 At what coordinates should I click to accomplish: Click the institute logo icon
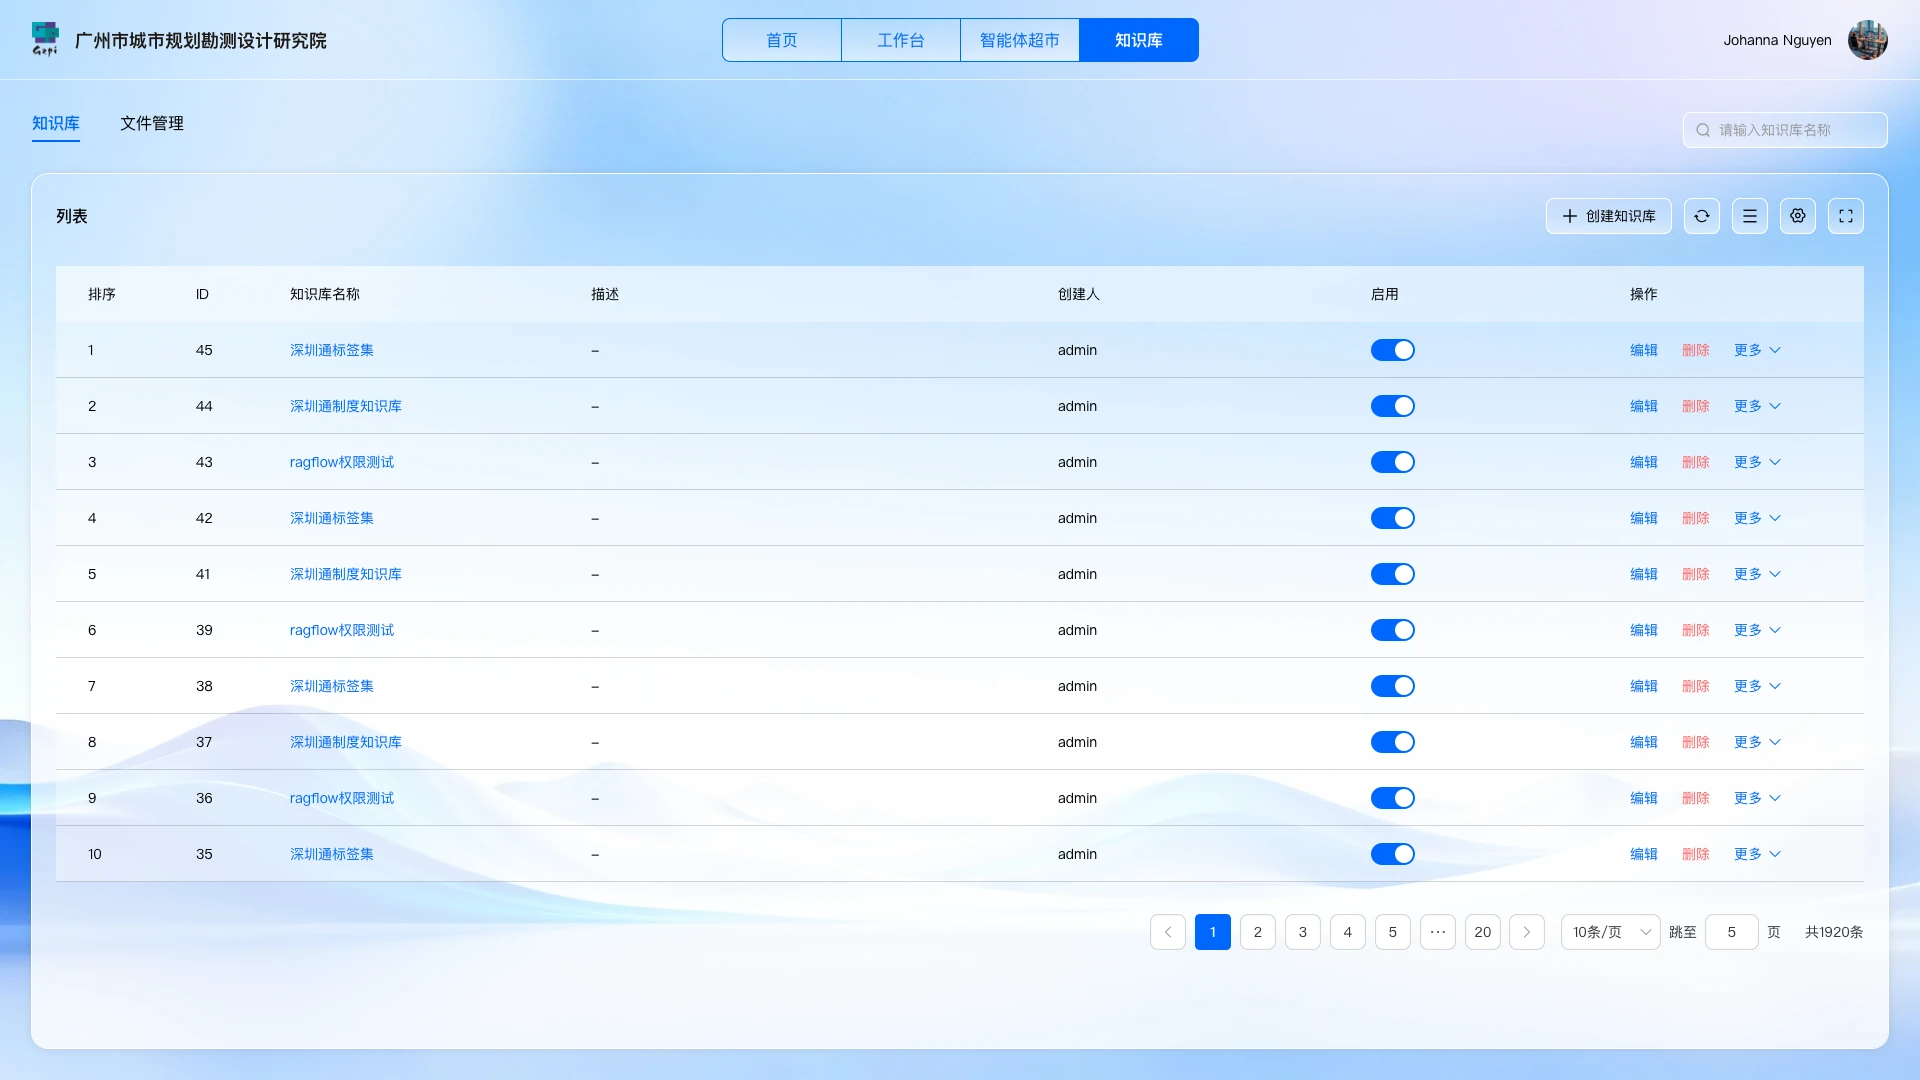[45, 39]
